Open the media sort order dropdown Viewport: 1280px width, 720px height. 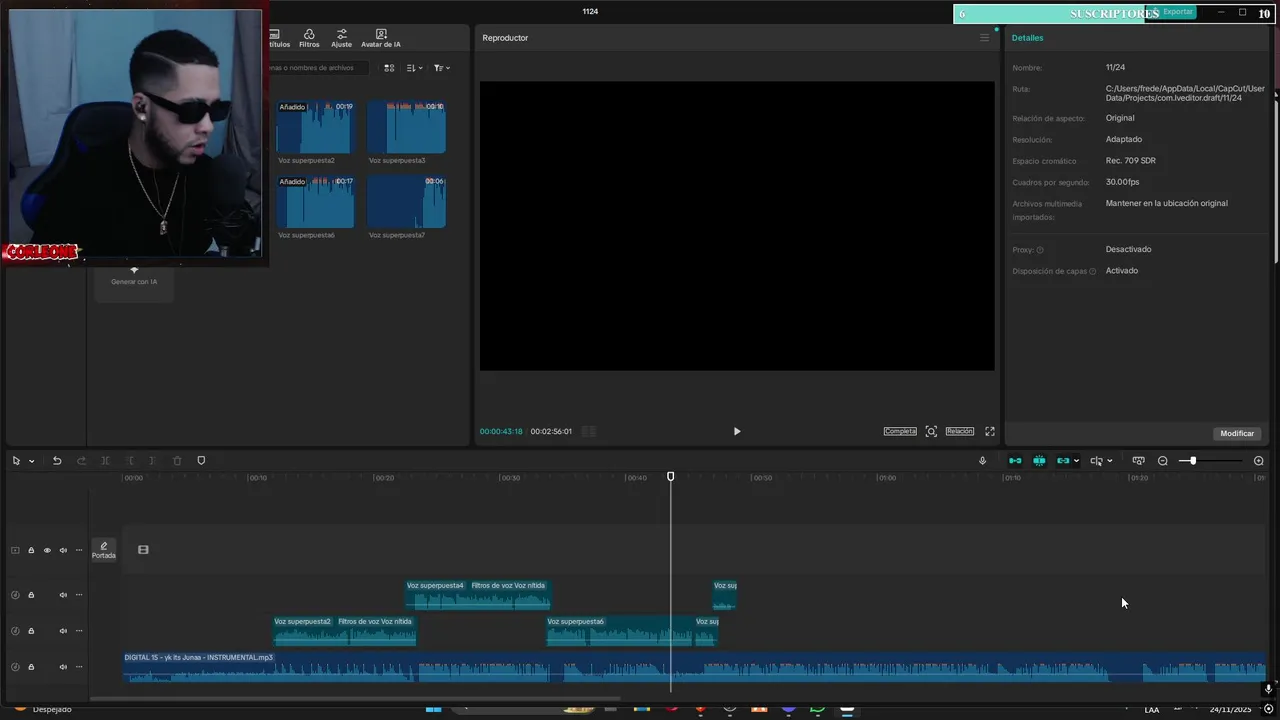pos(415,68)
